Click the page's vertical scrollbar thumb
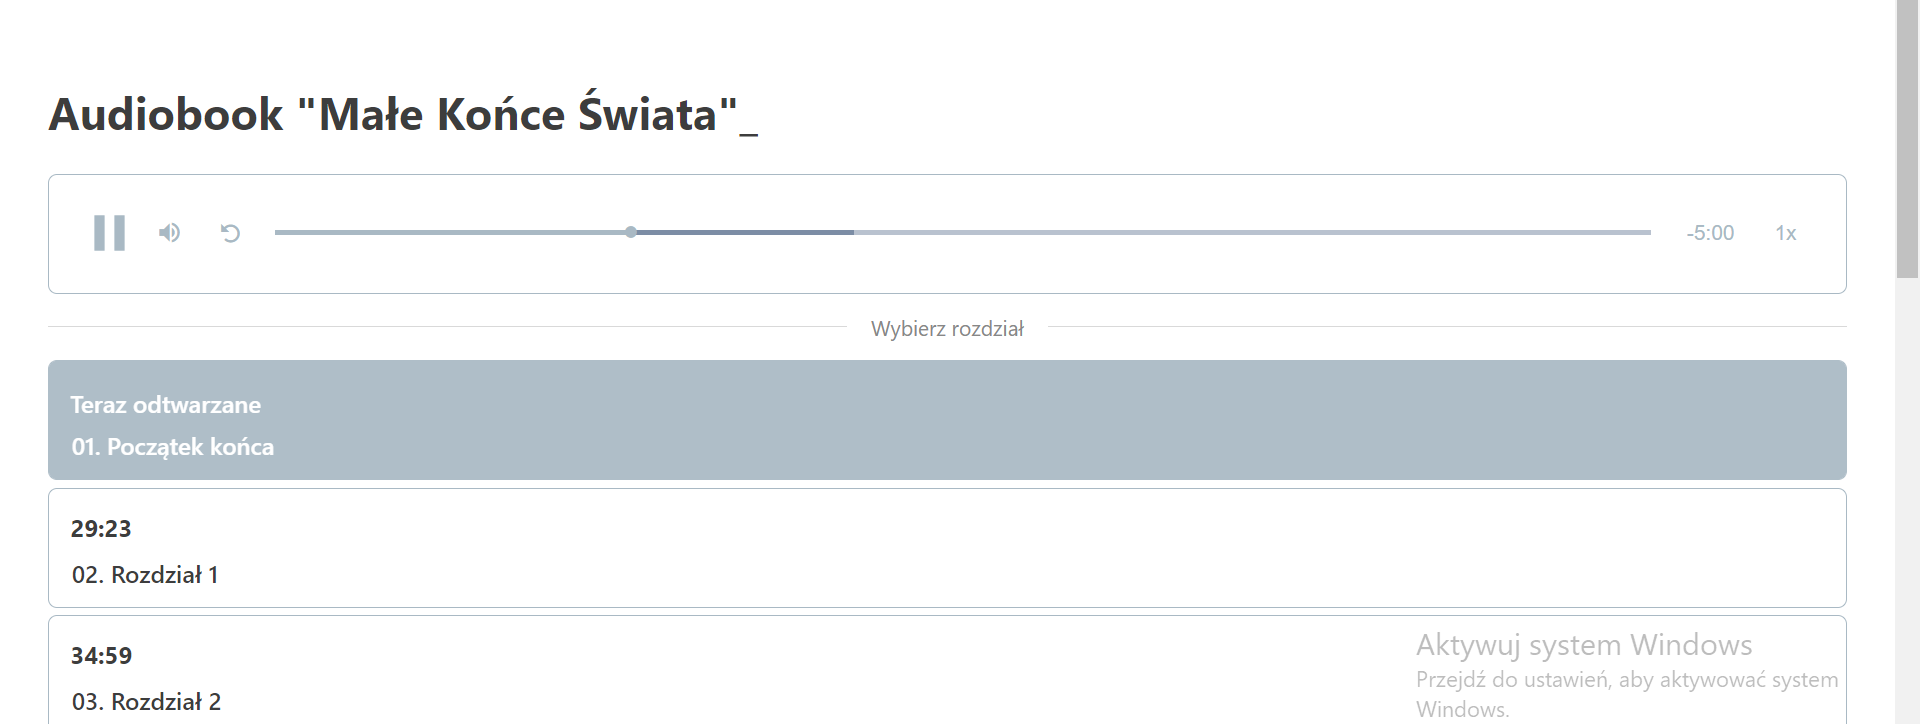Image resolution: width=1920 pixels, height=724 pixels. click(1907, 140)
